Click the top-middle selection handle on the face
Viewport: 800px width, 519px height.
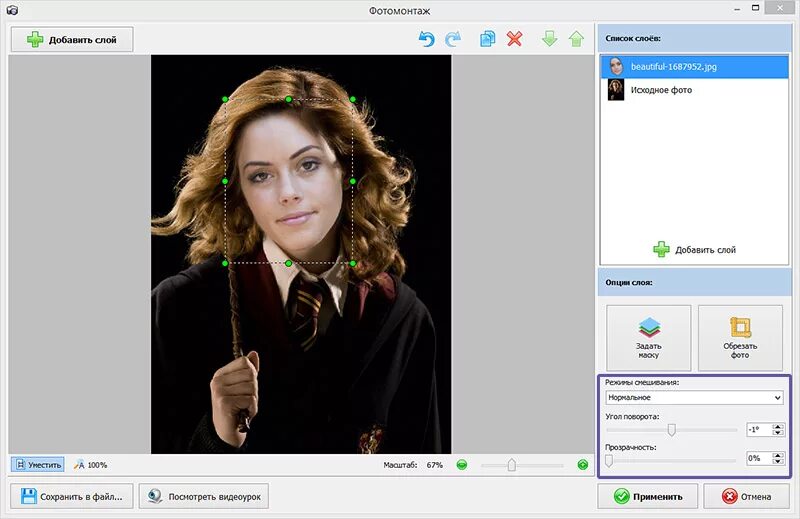coord(289,99)
